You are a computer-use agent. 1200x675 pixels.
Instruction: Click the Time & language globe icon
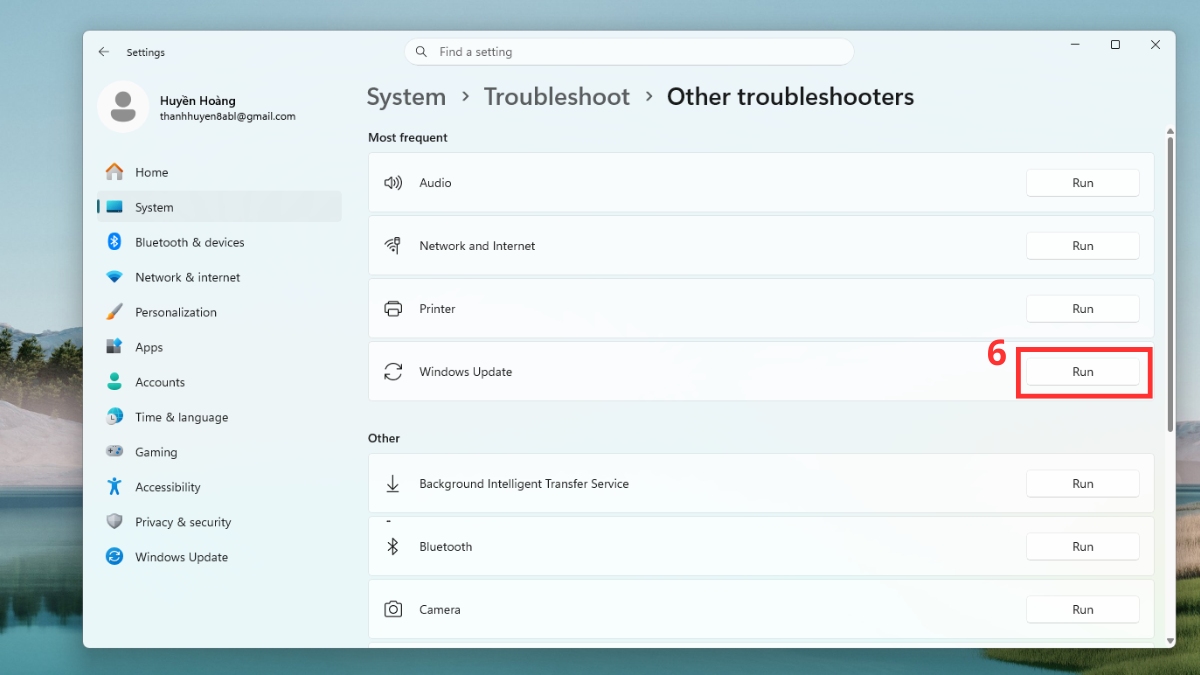coord(115,417)
